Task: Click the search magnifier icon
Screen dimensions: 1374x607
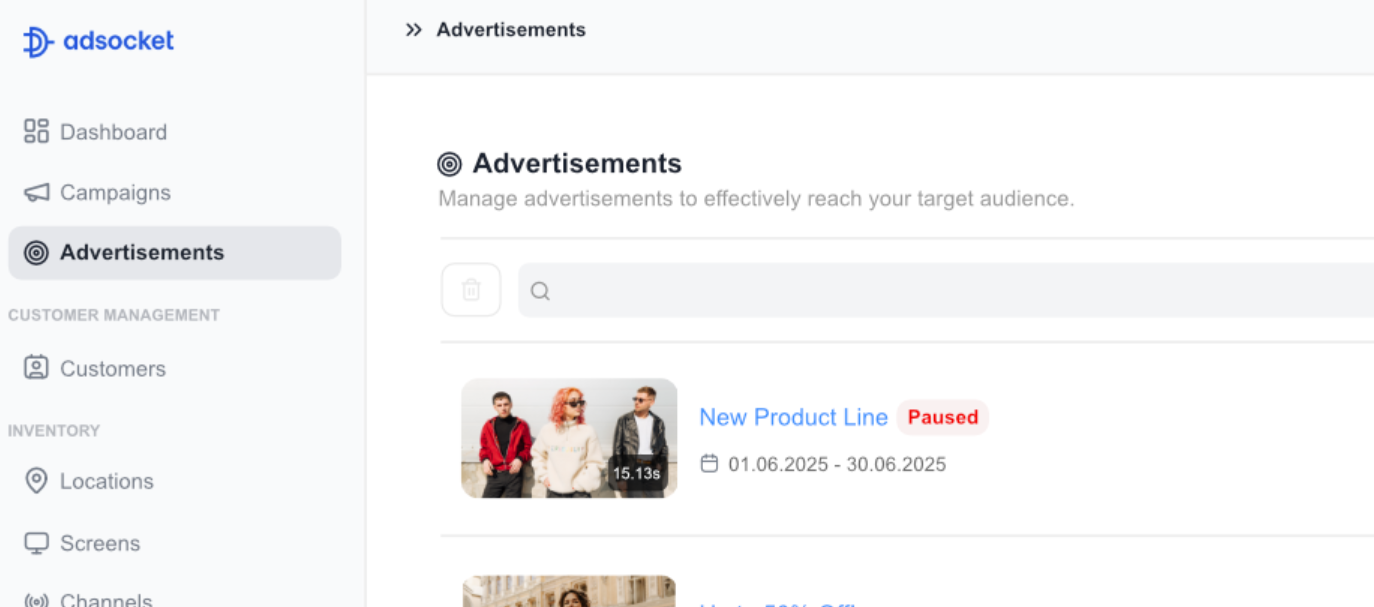Action: [x=540, y=291]
